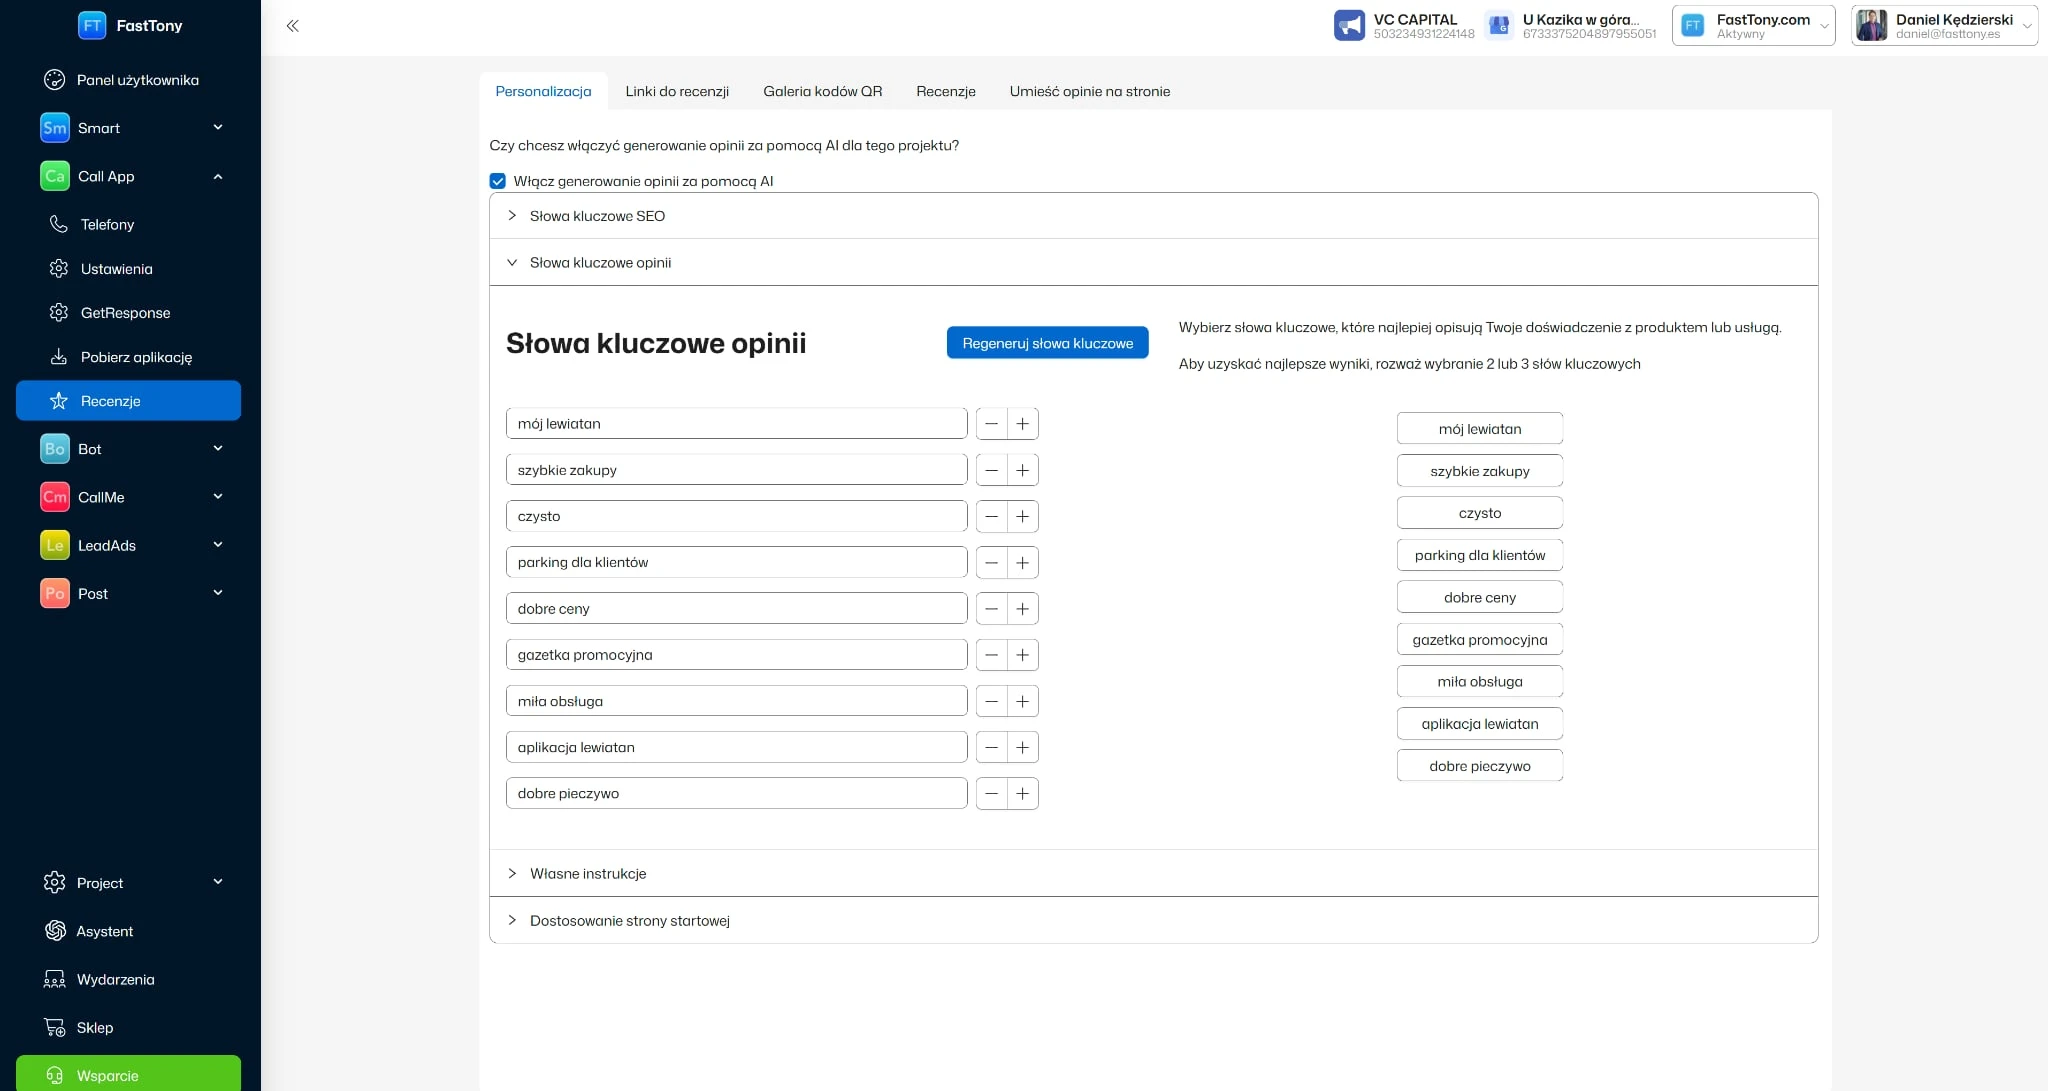Open Wydarzenia events icon
Screen dimensions: 2048x1091
pyautogui.click(x=55, y=979)
